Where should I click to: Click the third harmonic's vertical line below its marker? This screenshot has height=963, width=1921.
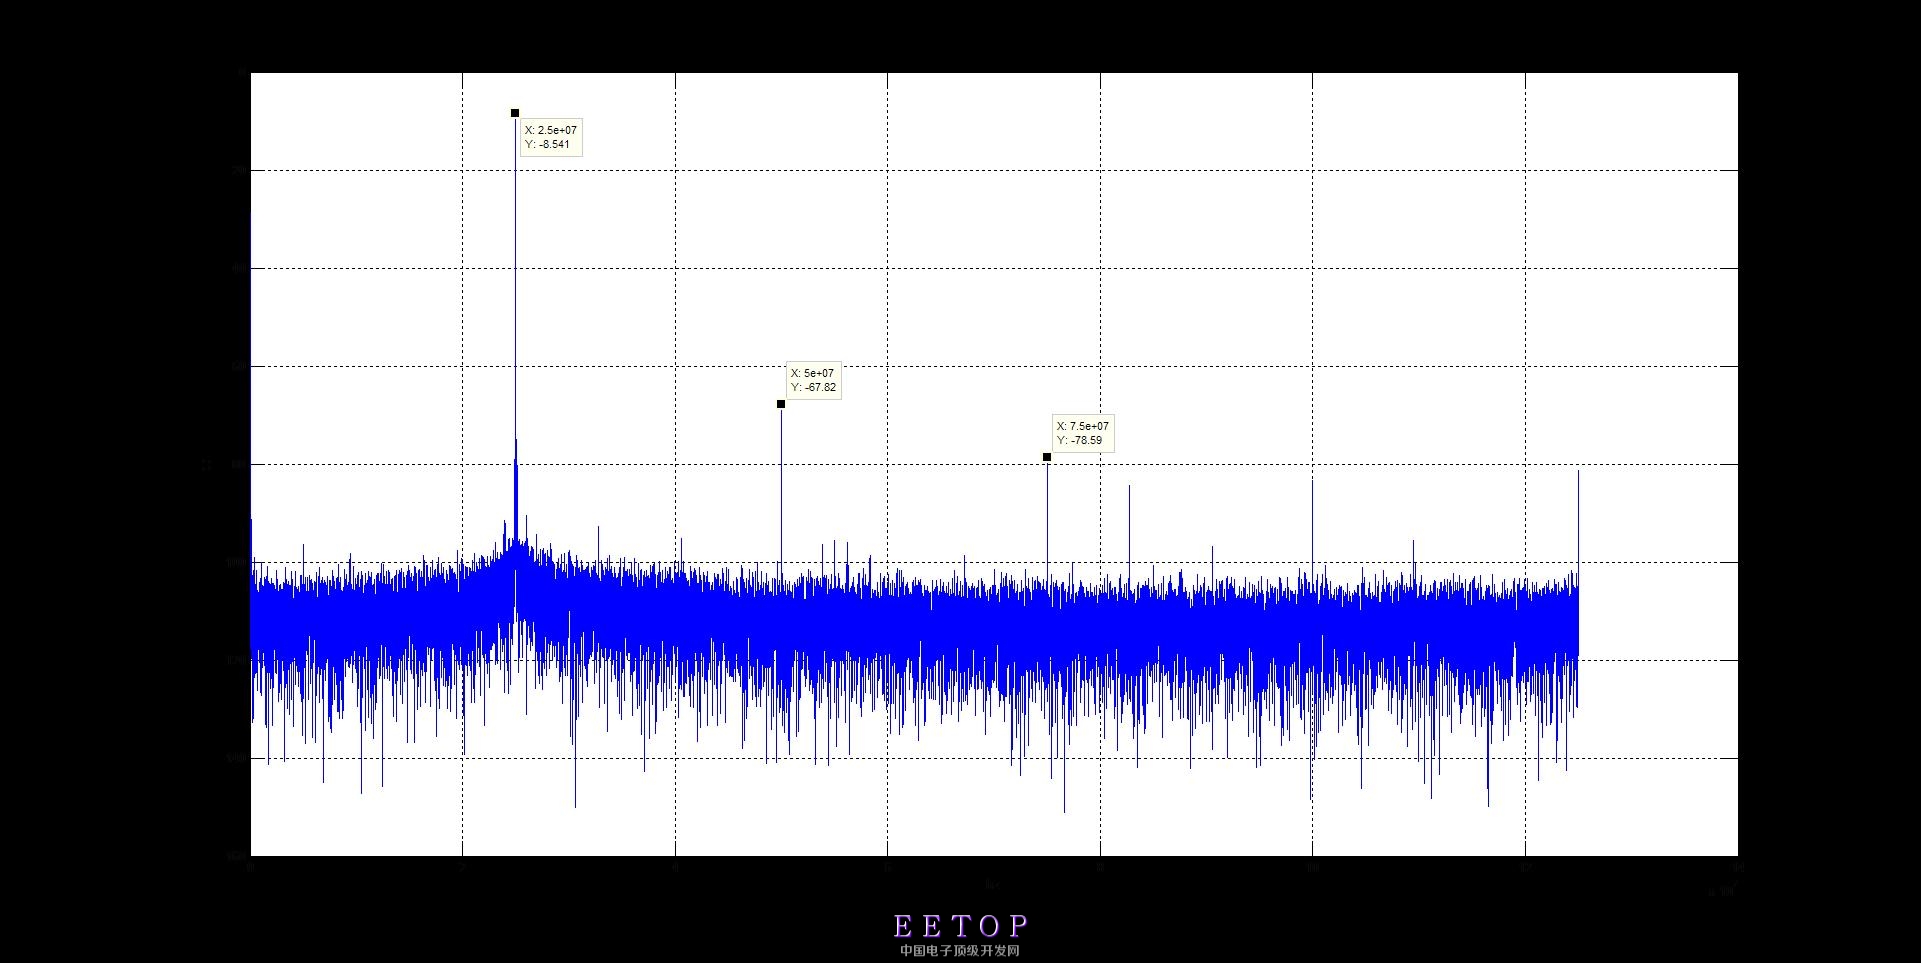(x=1047, y=520)
